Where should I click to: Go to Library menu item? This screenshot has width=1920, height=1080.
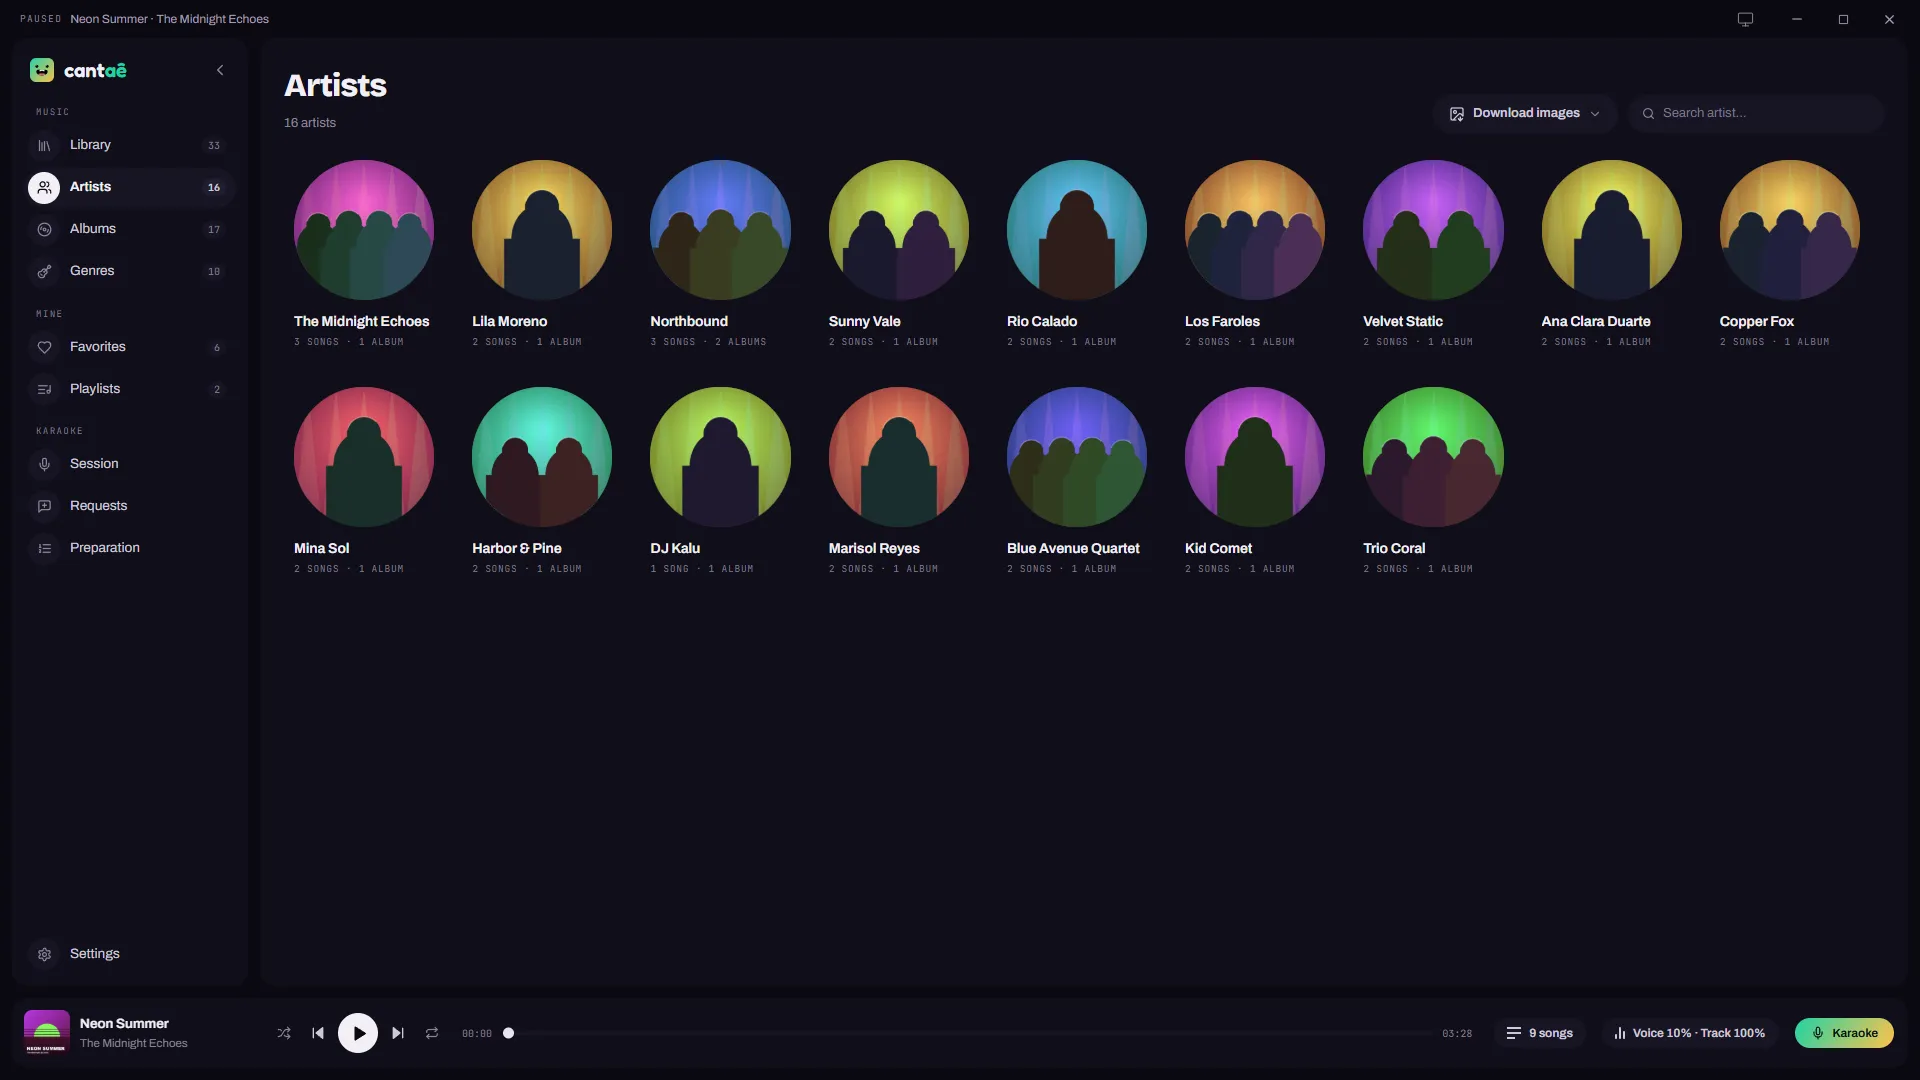[x=130, y=145]
